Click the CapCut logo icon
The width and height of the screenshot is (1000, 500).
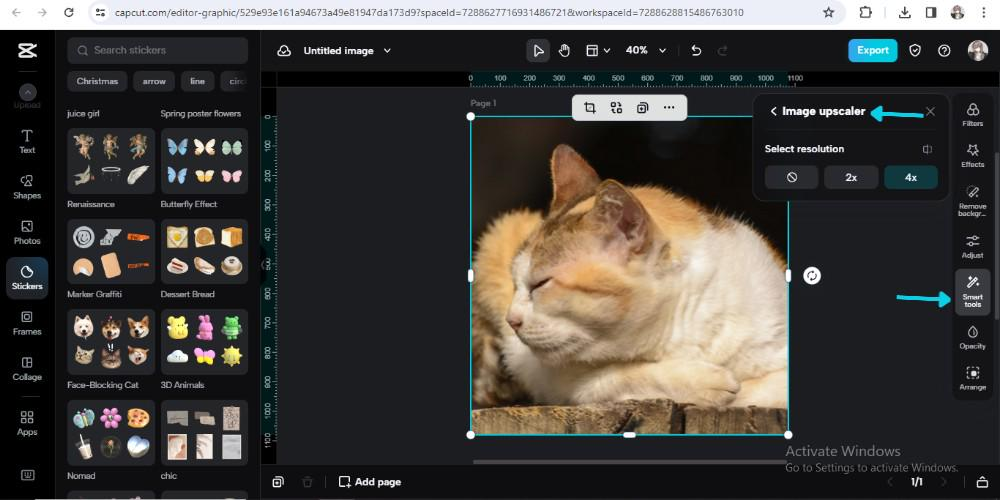(27, 50)
